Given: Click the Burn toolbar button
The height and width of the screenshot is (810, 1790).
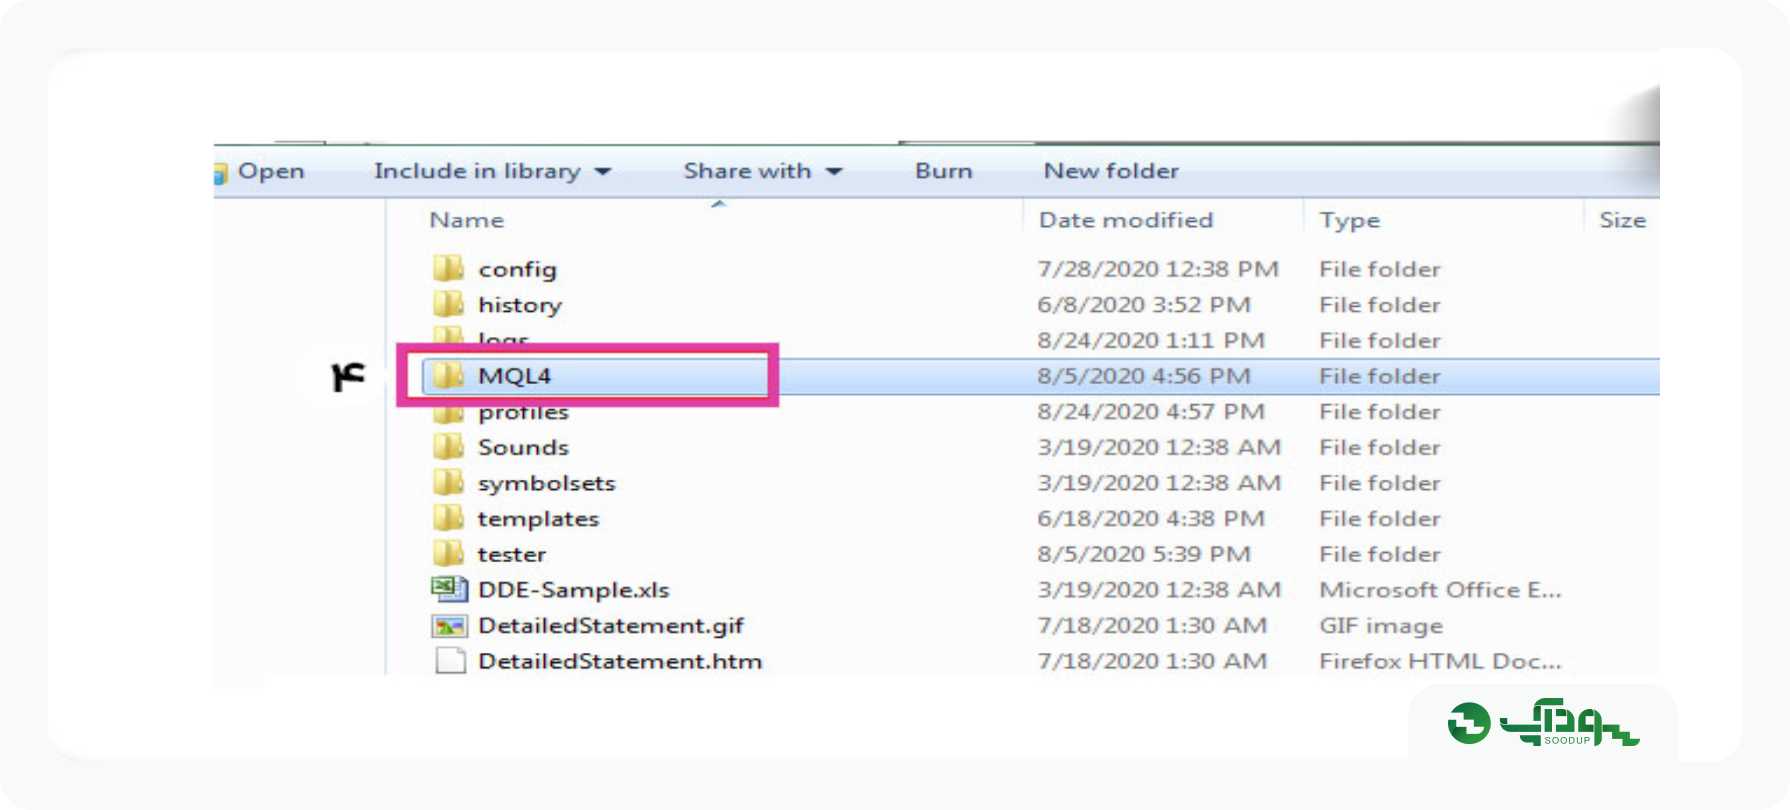Looking at the screenshot, I should coord(943,171).
